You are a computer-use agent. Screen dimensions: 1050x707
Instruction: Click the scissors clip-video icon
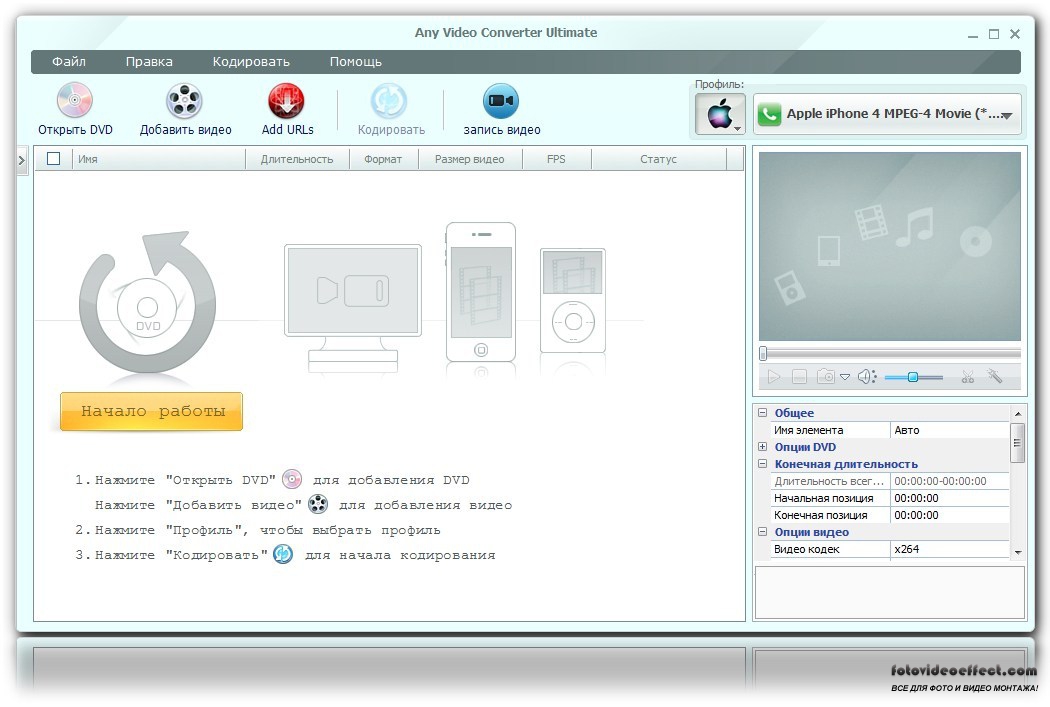[x=968, y=377]
